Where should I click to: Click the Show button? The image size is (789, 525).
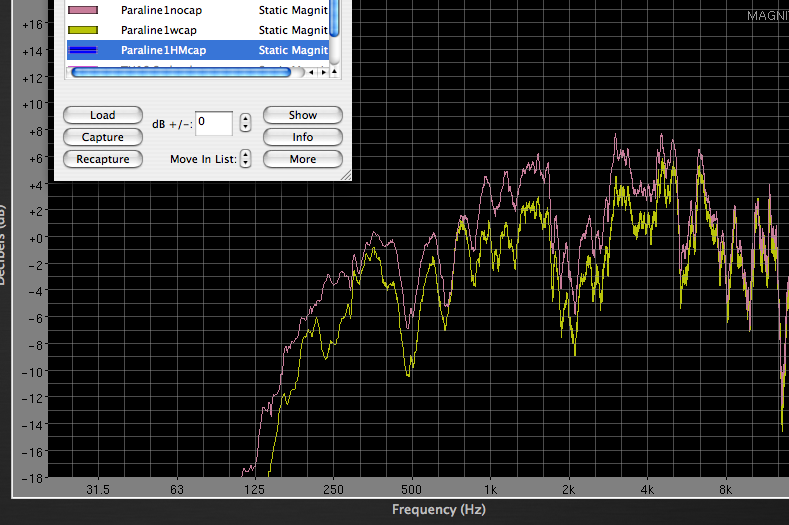(302, 115)
